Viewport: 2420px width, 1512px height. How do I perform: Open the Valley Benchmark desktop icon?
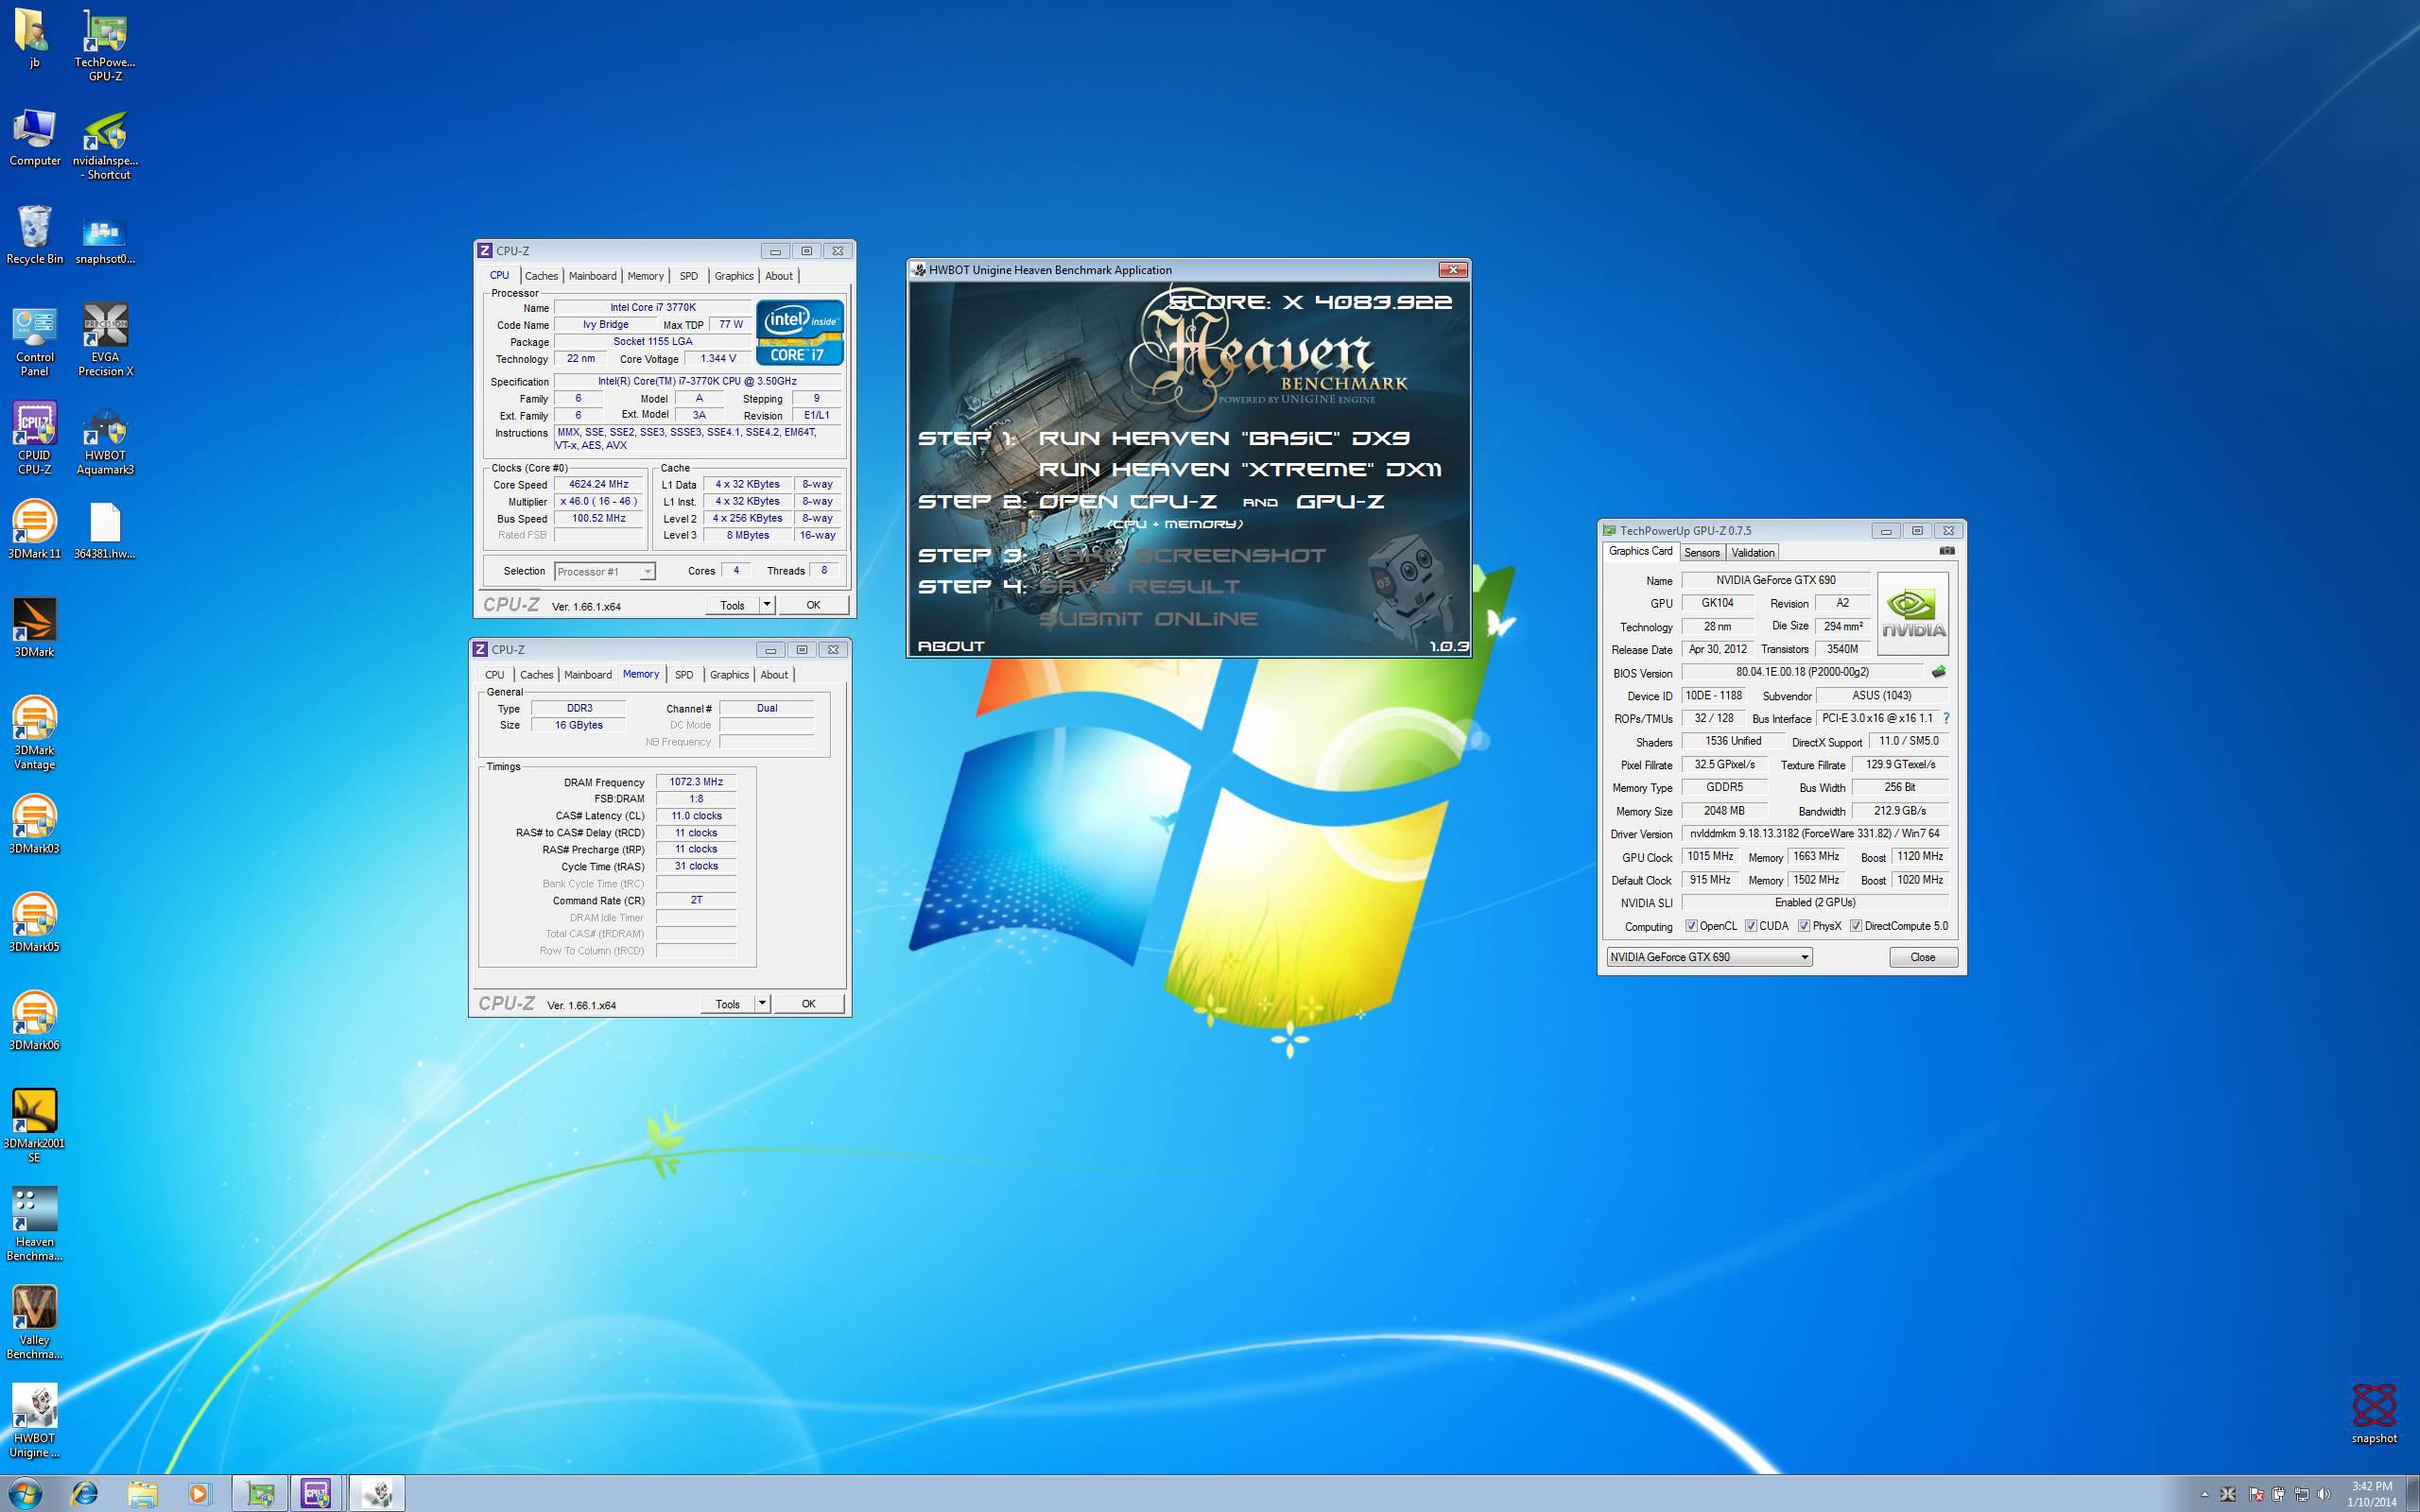coord(34,1323)
